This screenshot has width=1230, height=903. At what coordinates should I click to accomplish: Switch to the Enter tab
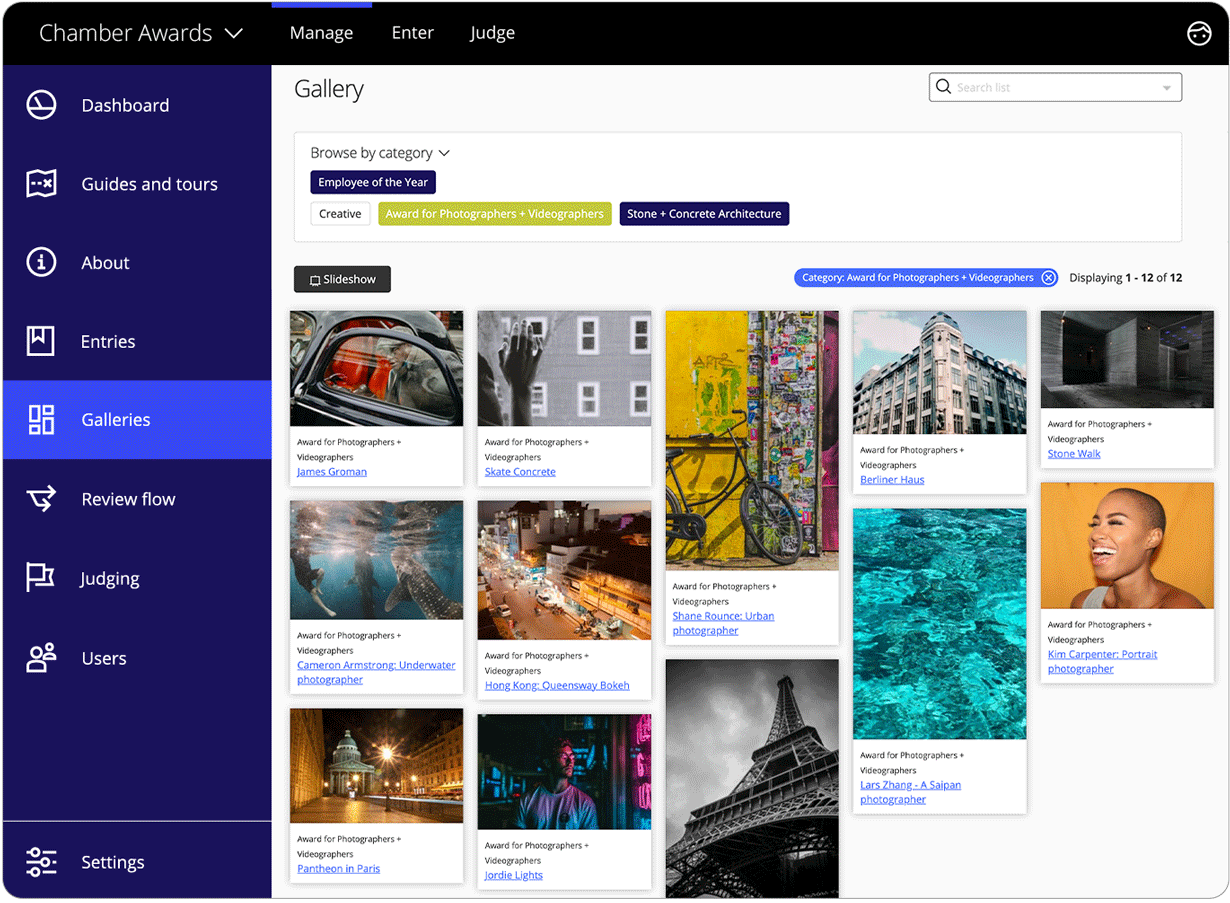[x=413, y=32]
